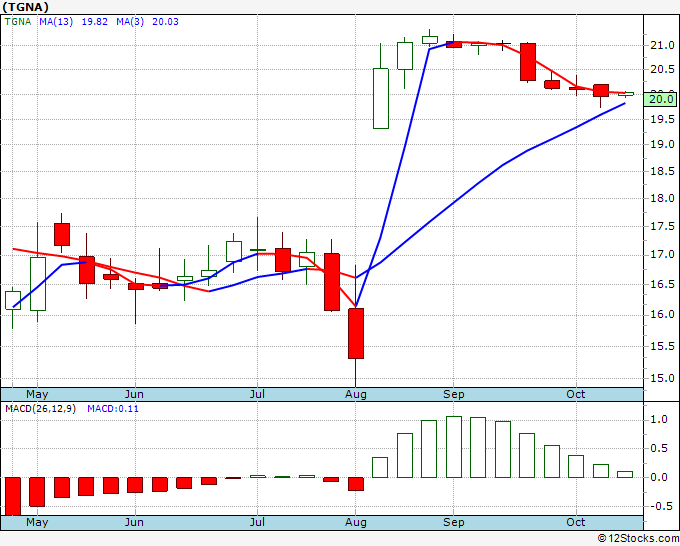Image resolution: width=680 pixels, height=546 pixels.
Task: Click the MACD(26,12,9) indicator label
Action: tap(40, 409)
